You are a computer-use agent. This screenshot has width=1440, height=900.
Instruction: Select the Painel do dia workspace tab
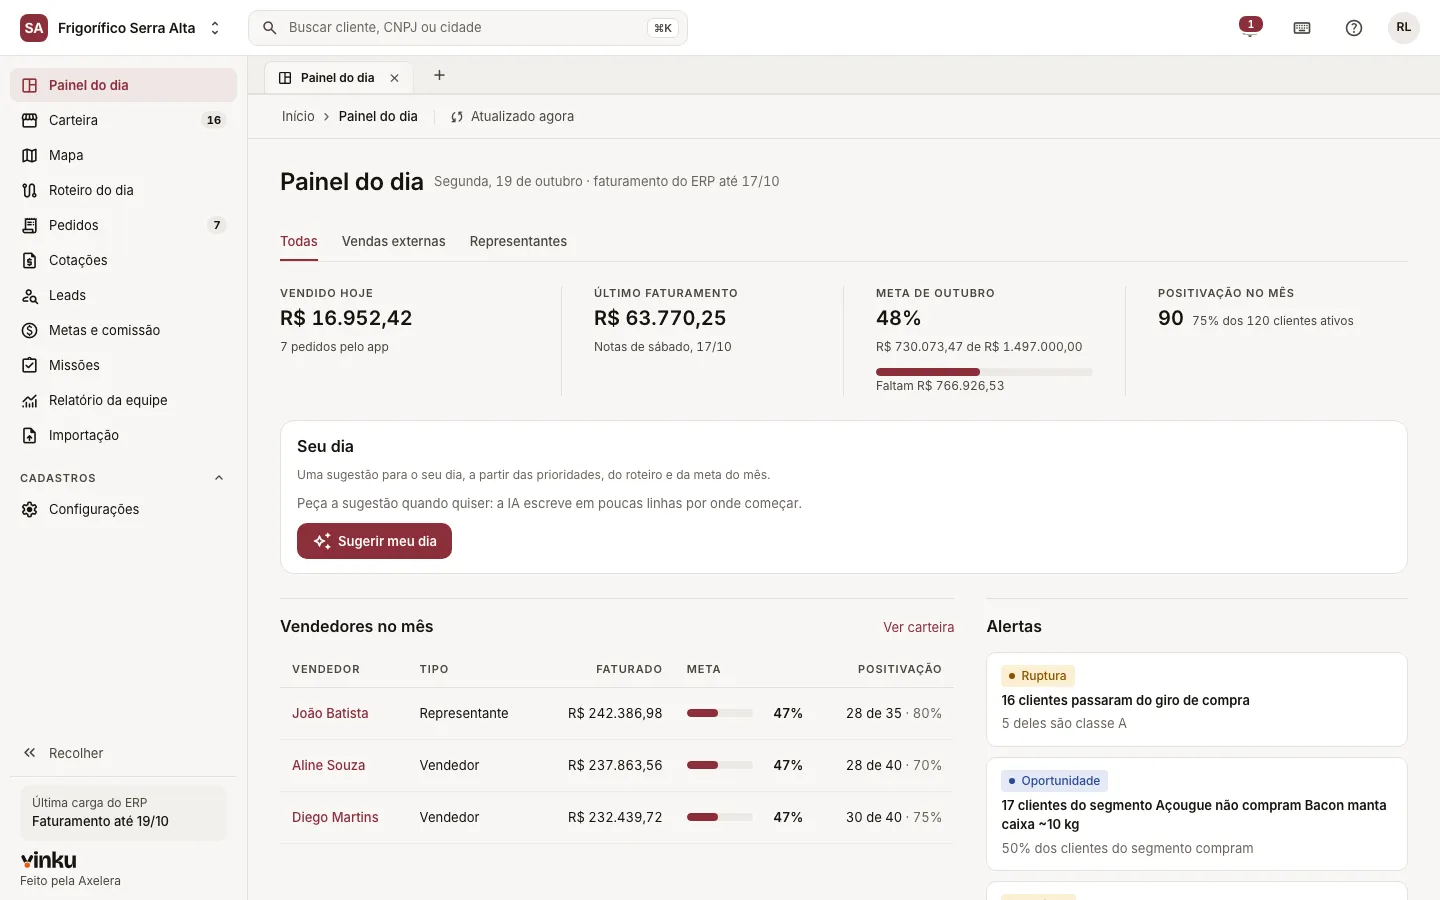(x=337, y=78)
